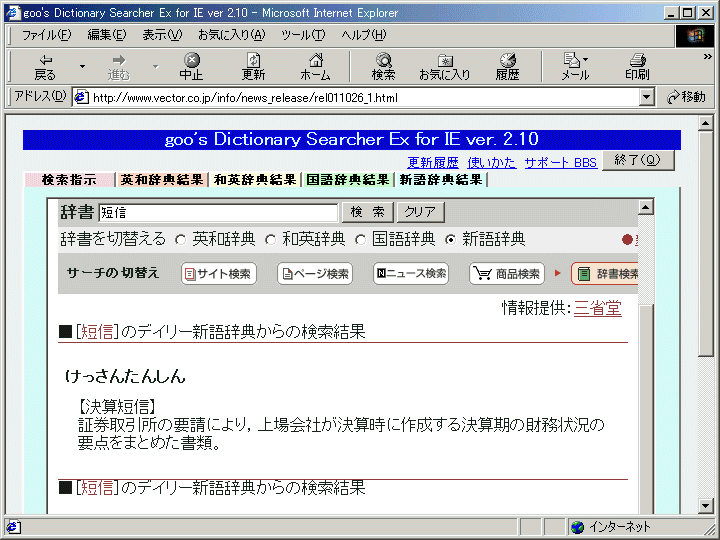Open the ツール(T) menu
This screenshot has width=720, height=540.
pyautogui.click(x=303, y=35)
